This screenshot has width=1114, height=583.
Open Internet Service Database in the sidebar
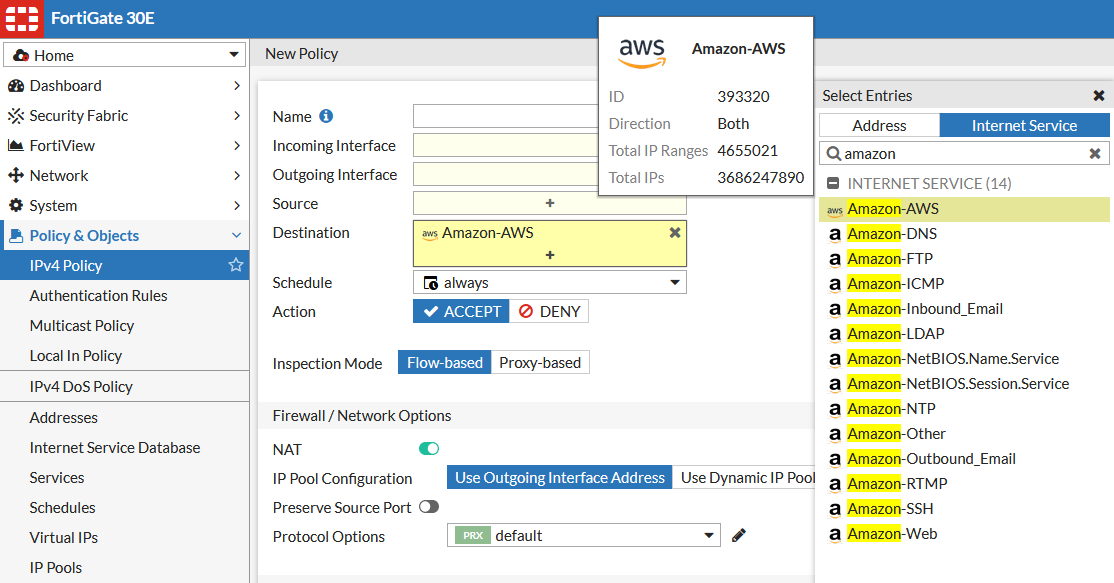point(115,447)
